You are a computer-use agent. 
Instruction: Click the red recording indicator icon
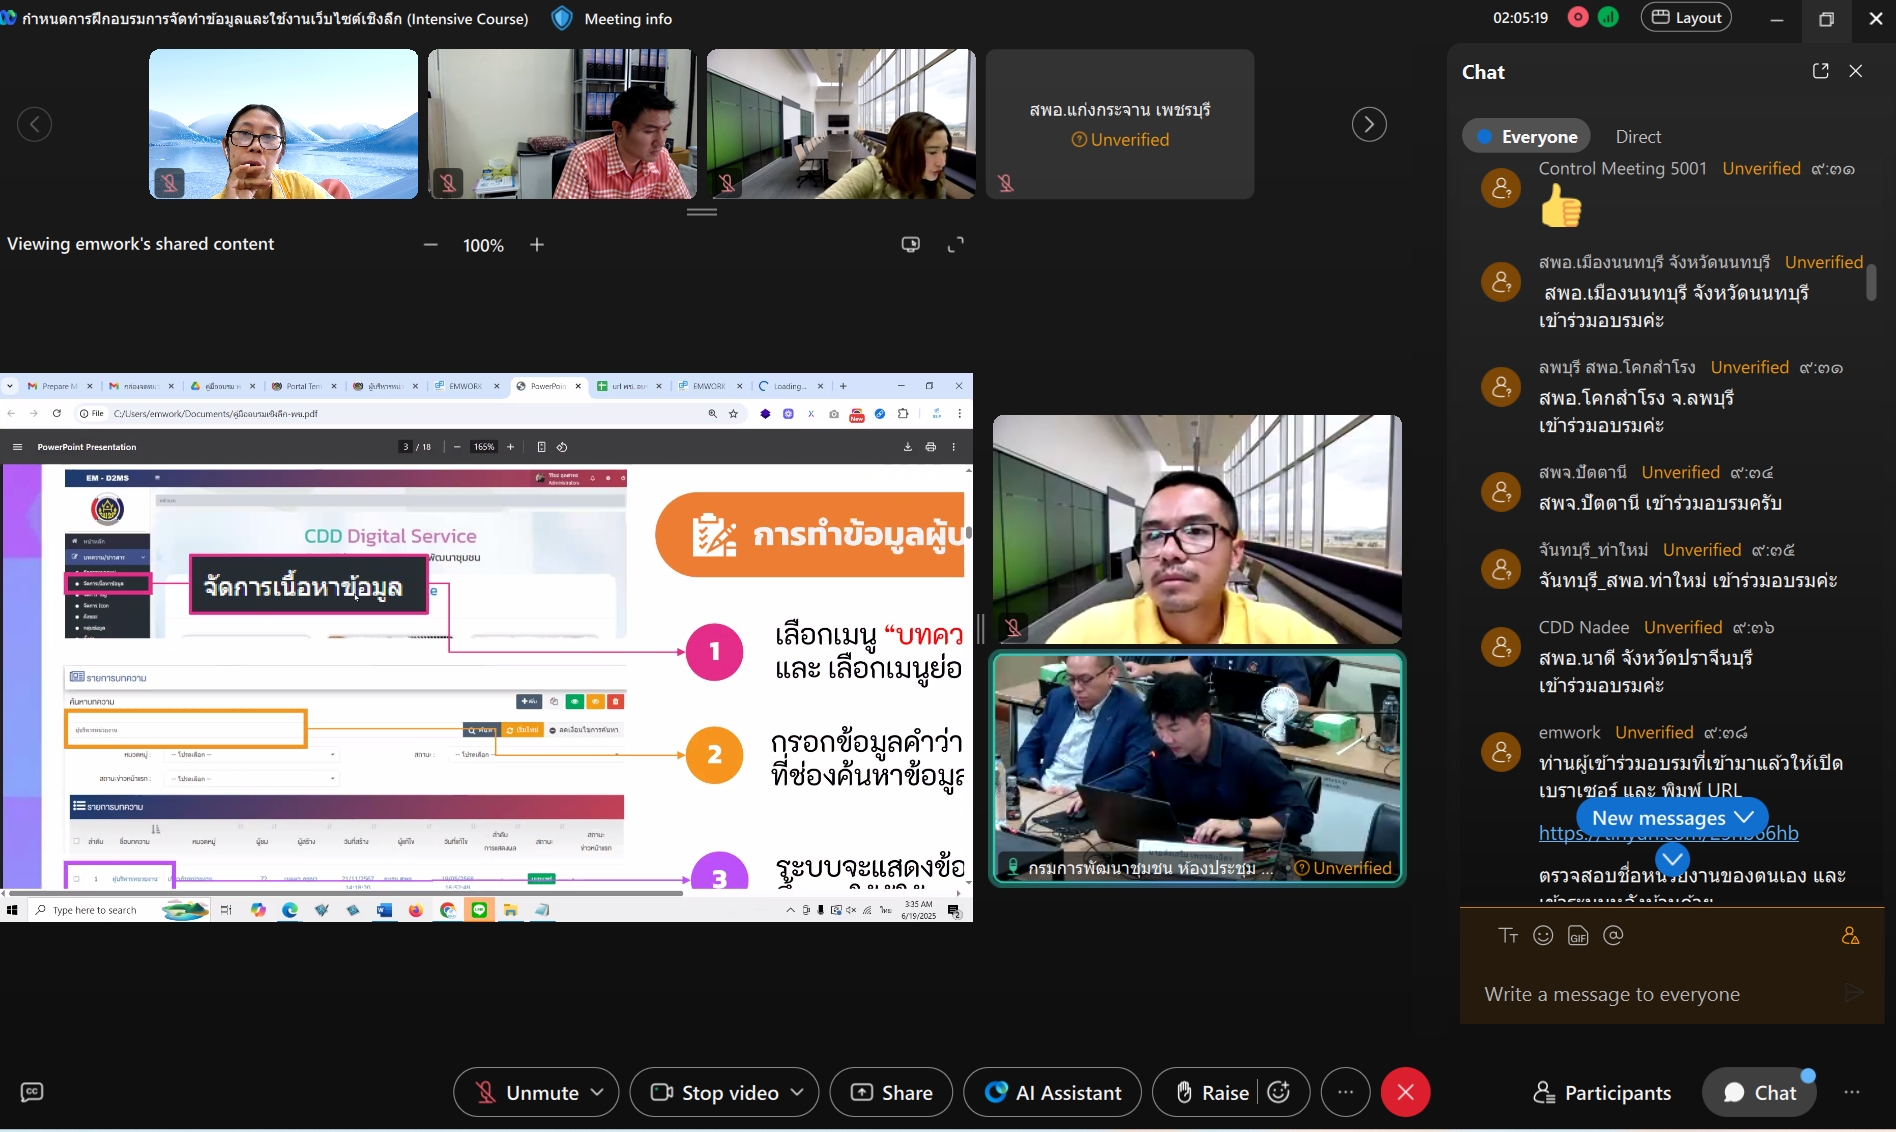[x=1578, y=17]
